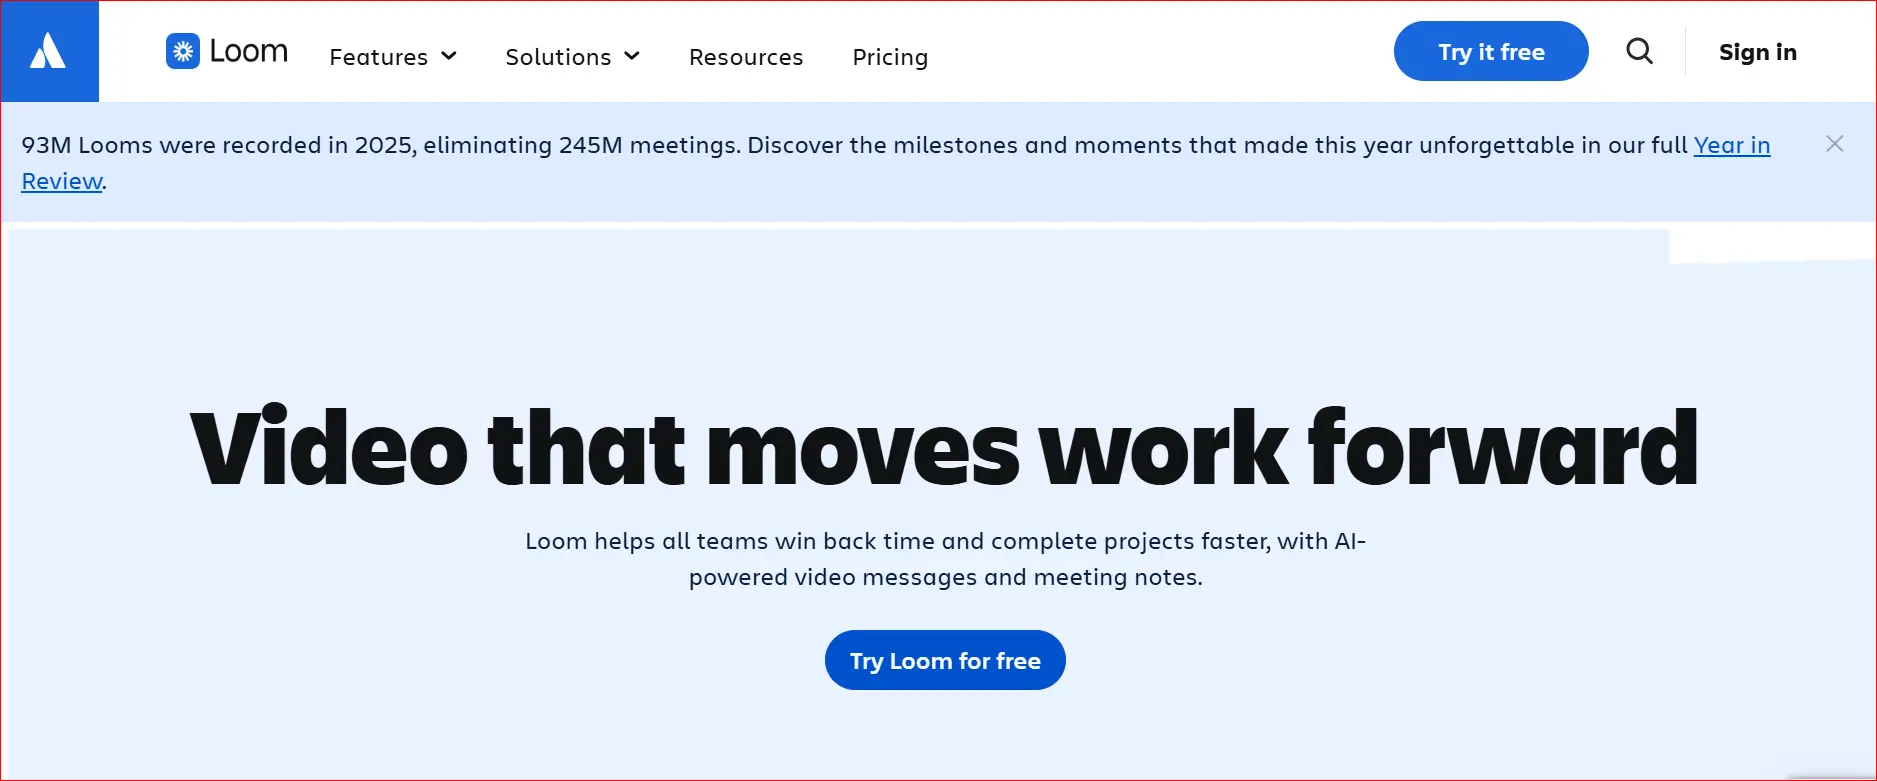Click the 'Review' link on the banner's second line
This screenshot has height=781, width=1877.
click(62, 181)
